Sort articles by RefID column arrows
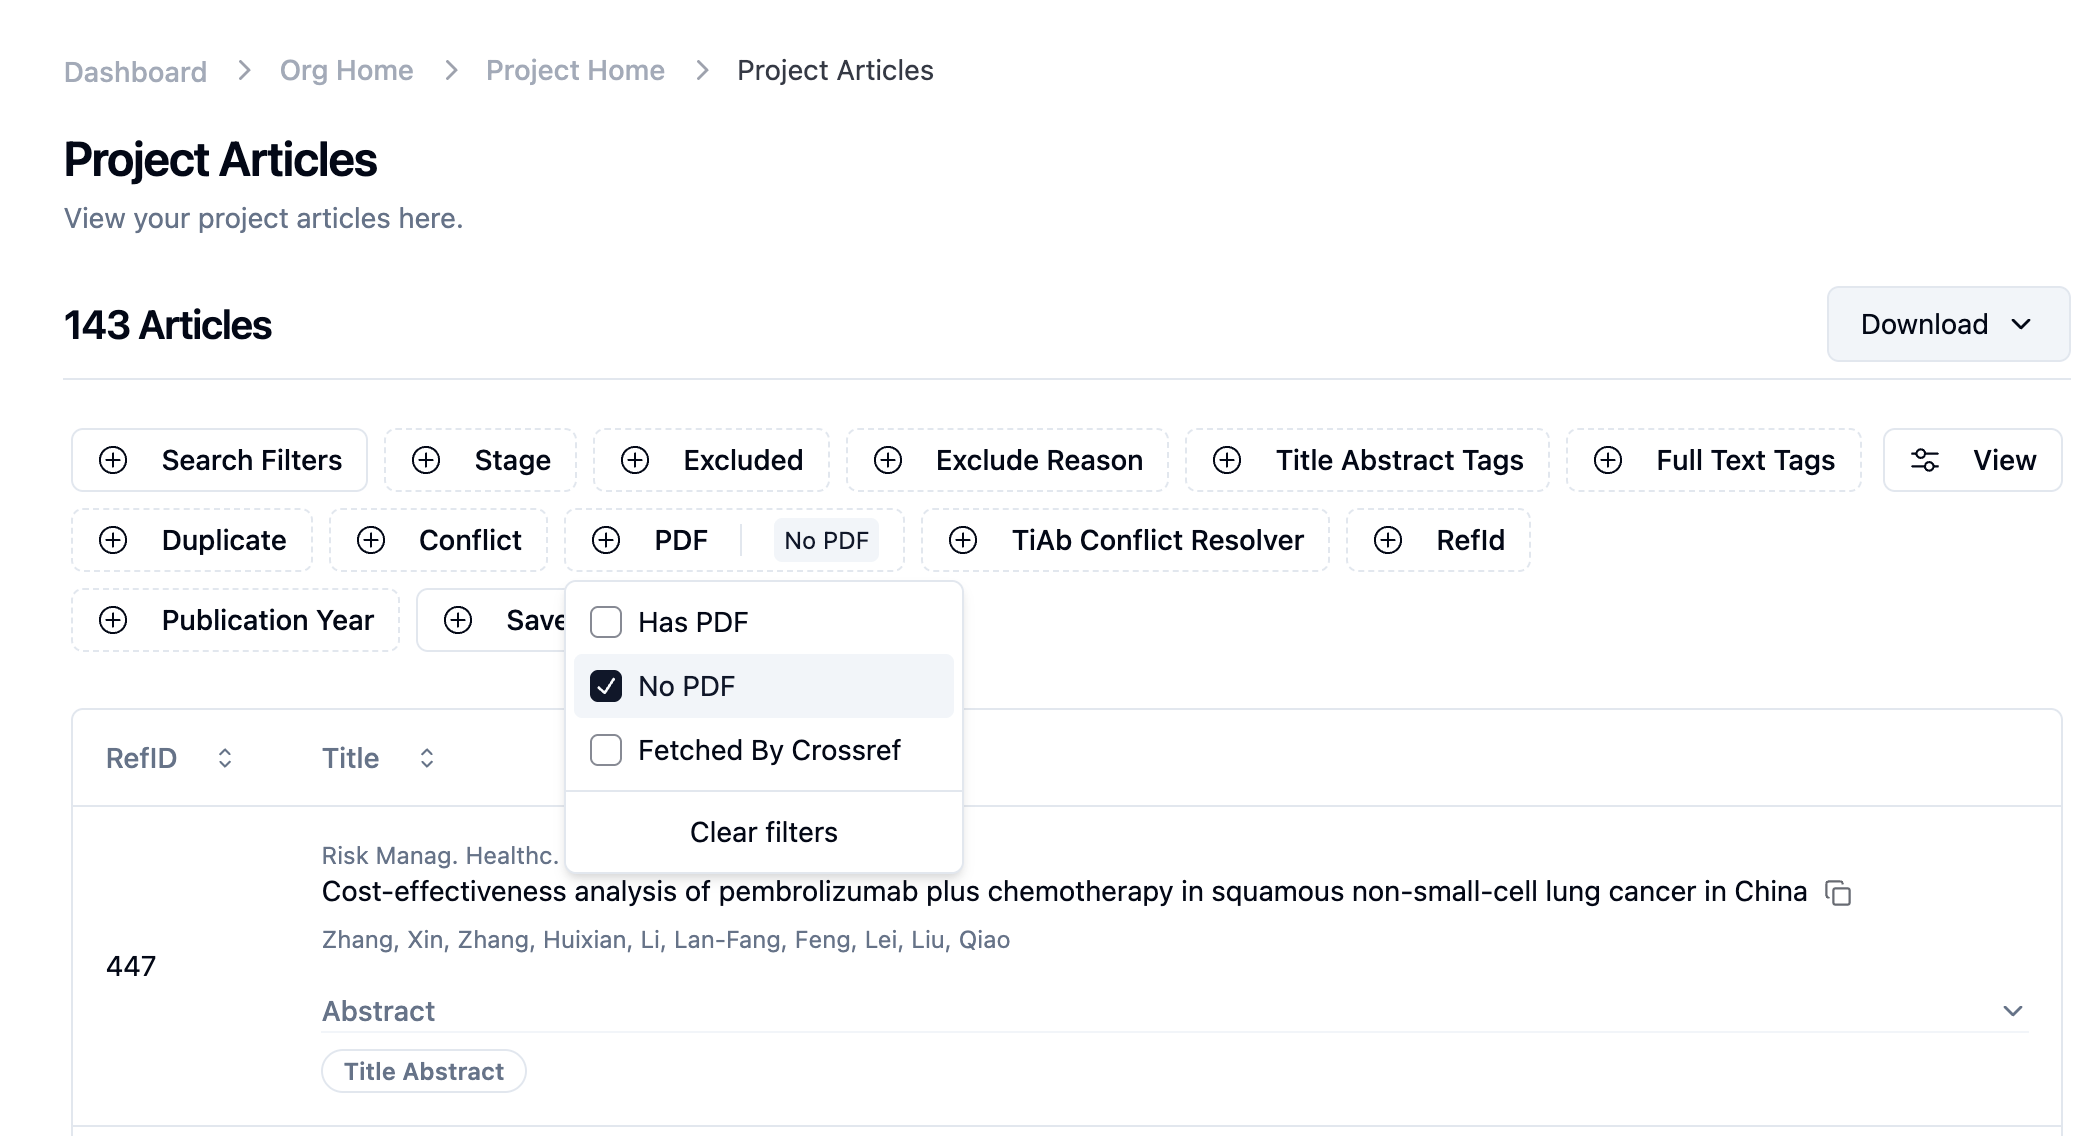This screenshot has height=1136, width=2084. [225, 758]
